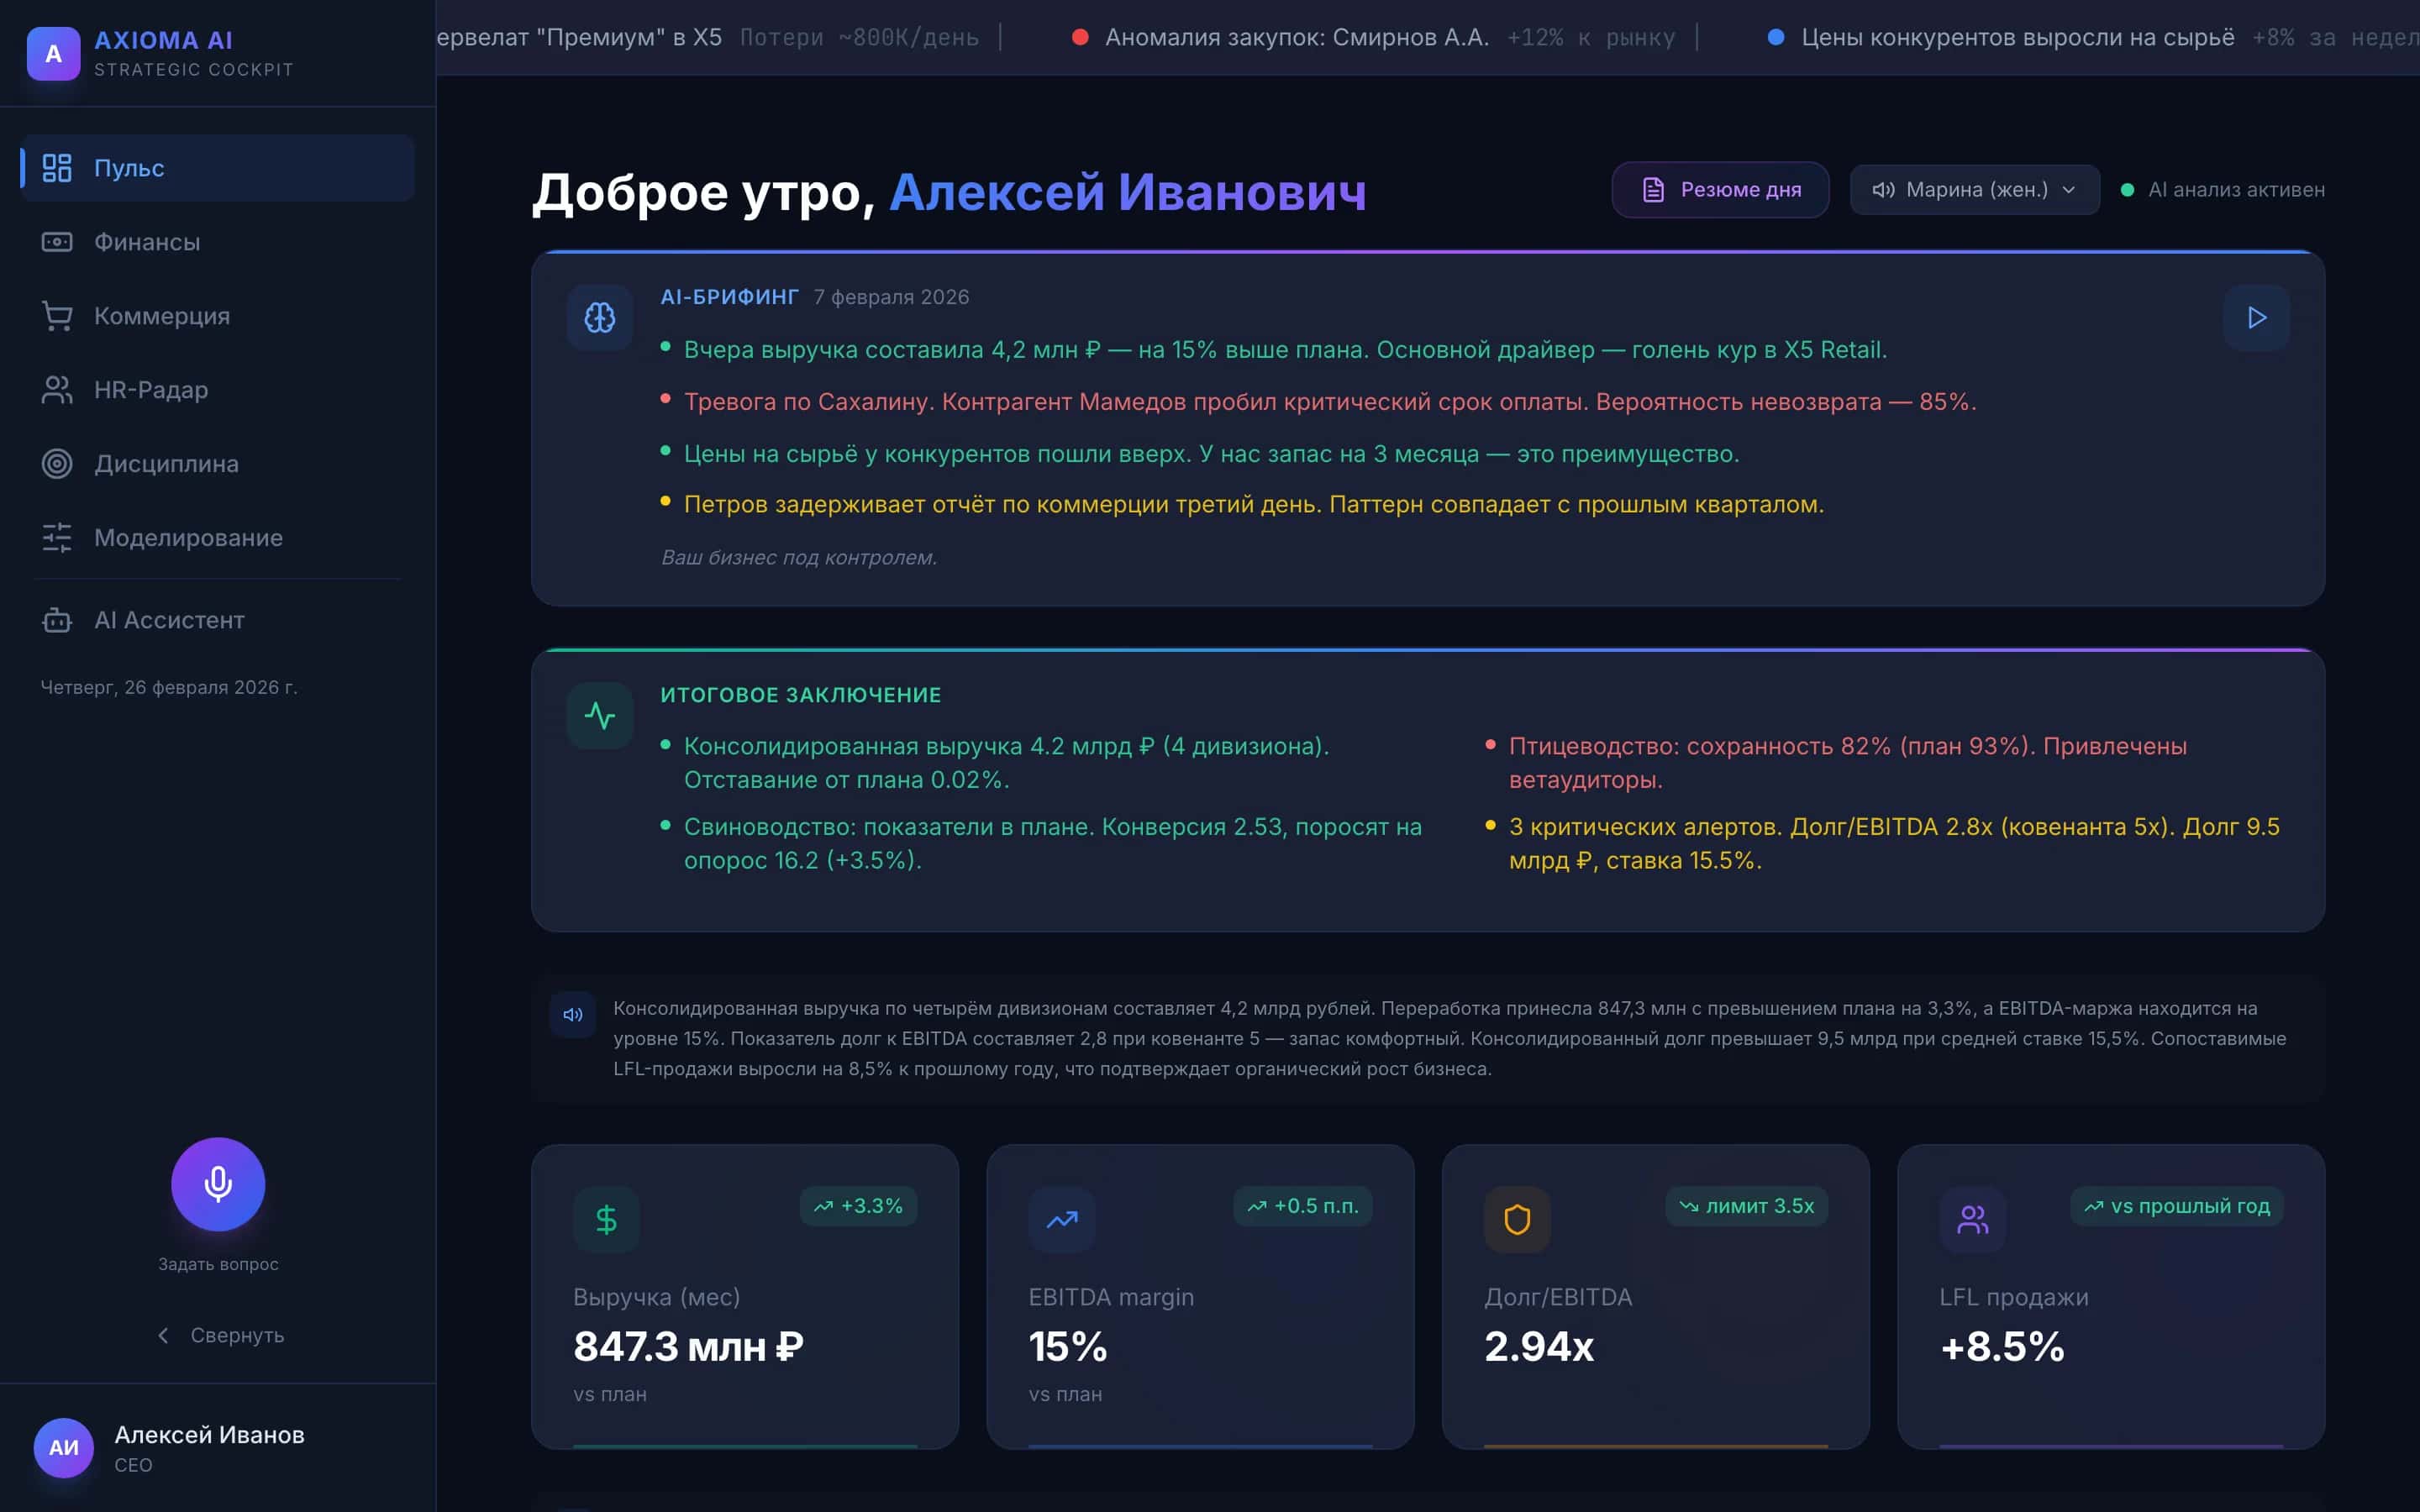The width and height of the screenshot is (2420, 1512).
Task: Switch to HR-Радар section
Action: (217, 390)
